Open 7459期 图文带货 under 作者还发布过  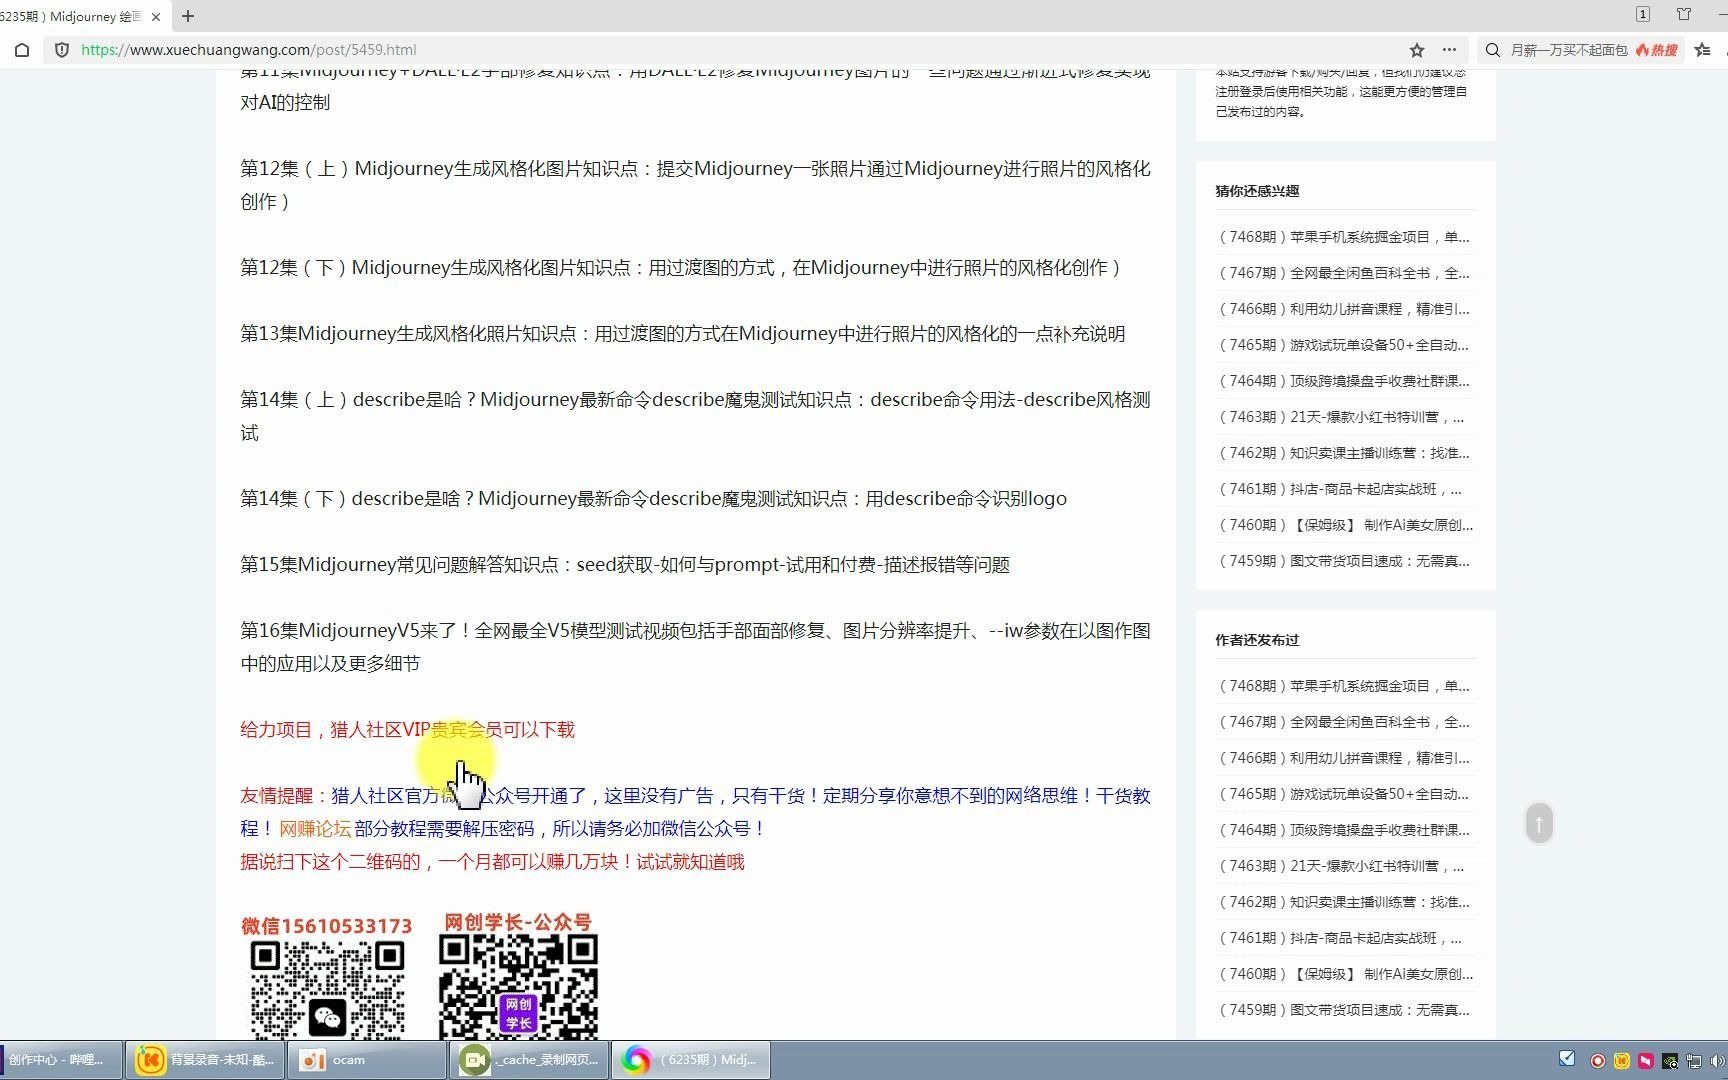[1343, 1010]
